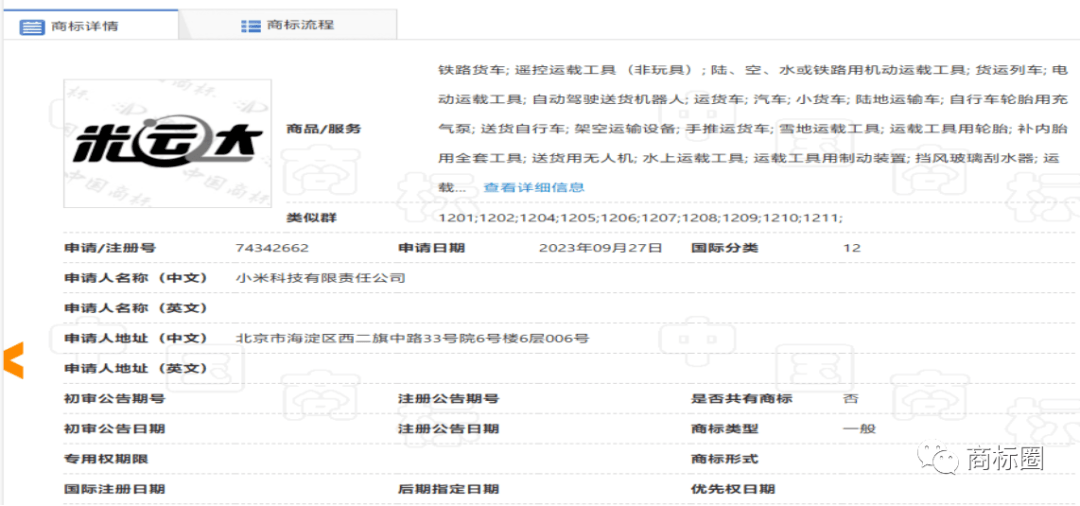
Task: Click applicant name 小米科技有限责任公司
Action: pos(320,278)
